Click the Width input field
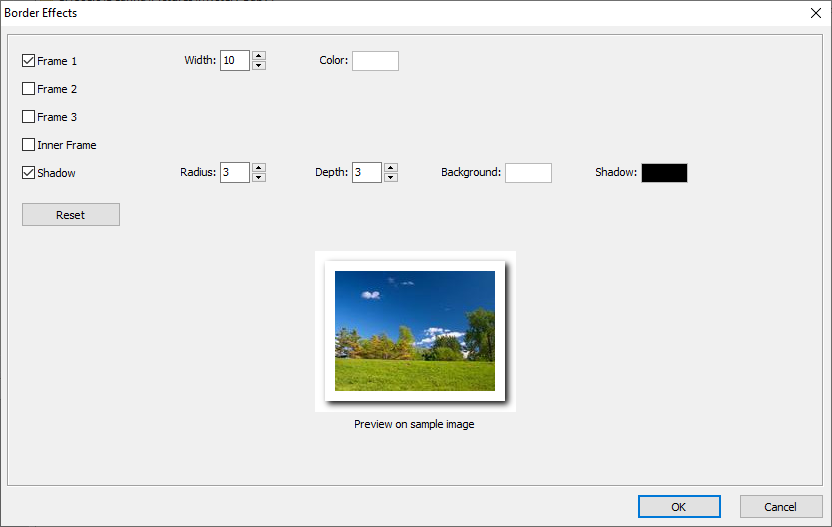Viewport: 832px width, 527px height. [x=235, y=61]
